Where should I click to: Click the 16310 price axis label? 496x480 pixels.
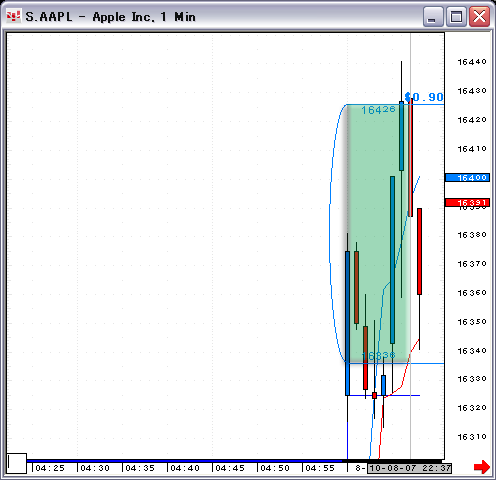coord(472,437)
